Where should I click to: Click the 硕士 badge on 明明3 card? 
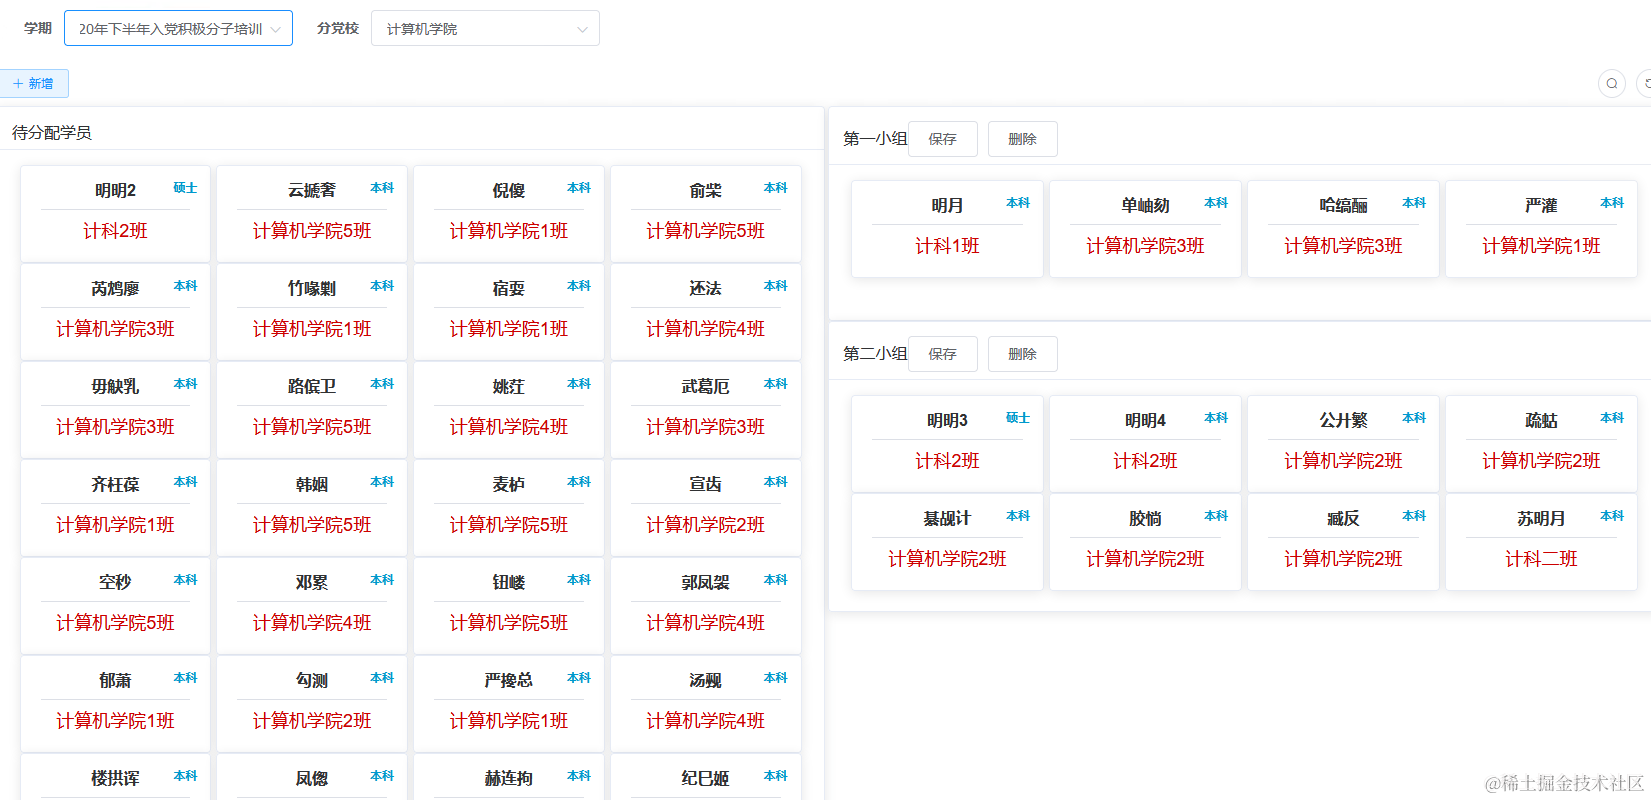[1018, 418]
